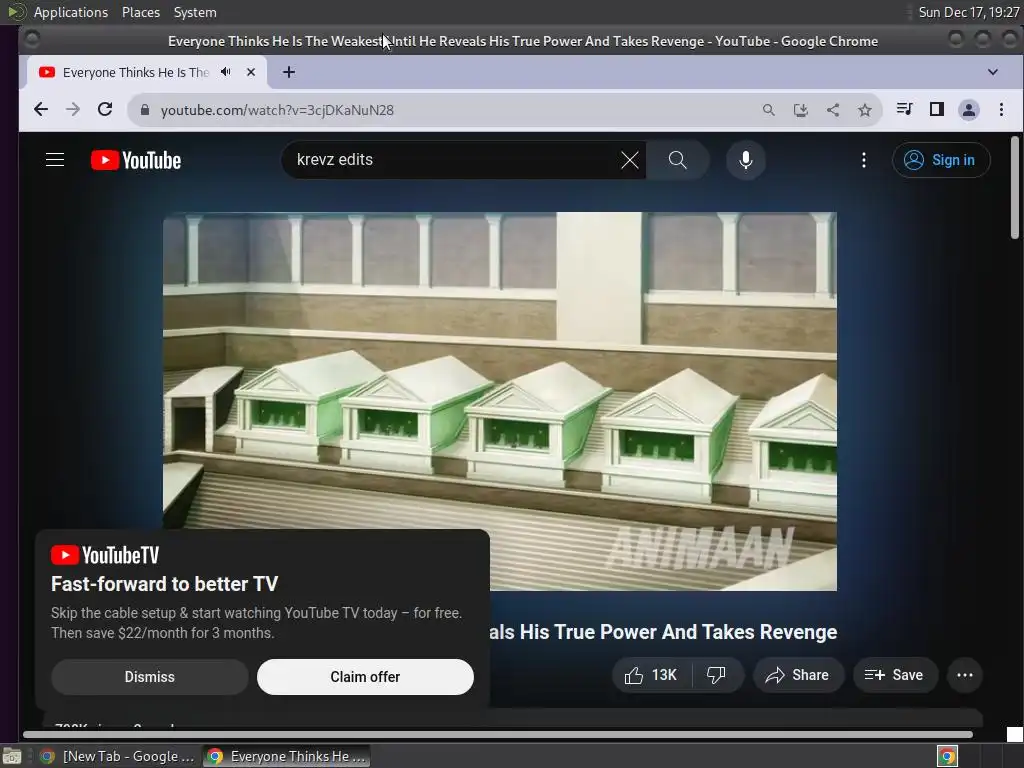Share this page from the address bar
This screenshot has width=1024, height=768.
click(x=833, y=110)
